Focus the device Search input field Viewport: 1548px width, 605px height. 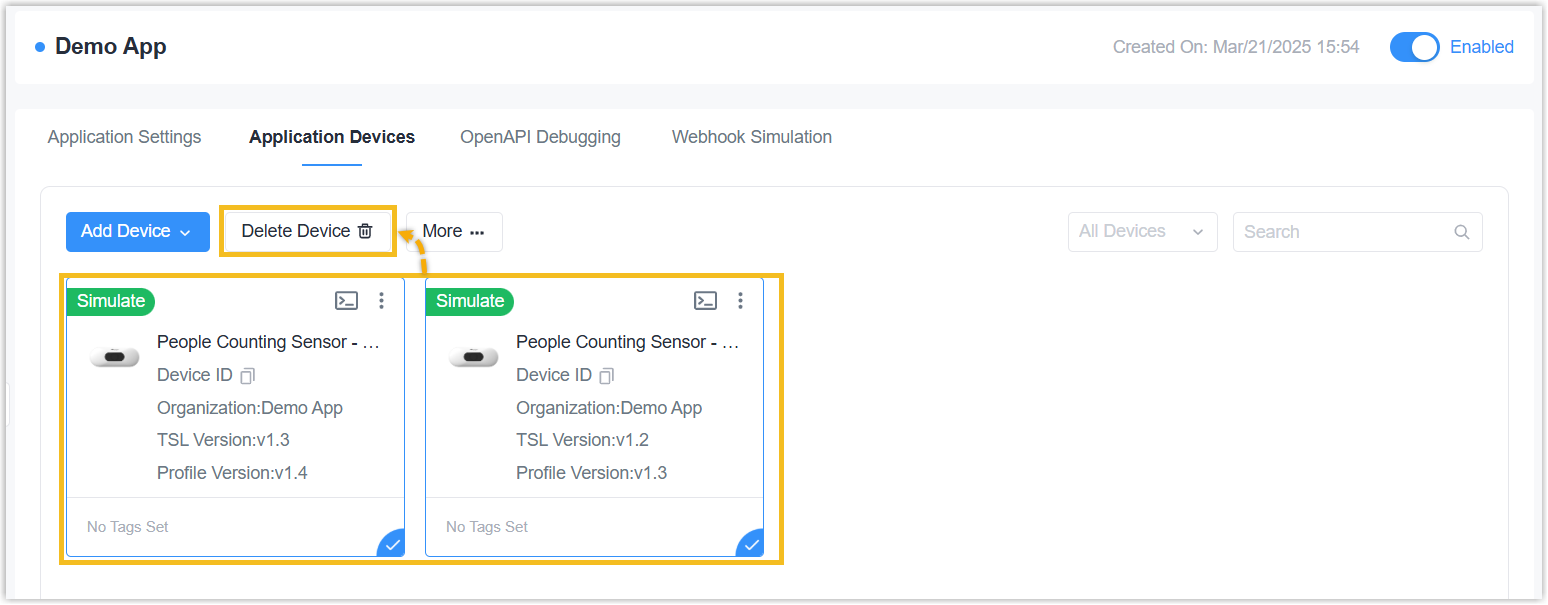1343,232
